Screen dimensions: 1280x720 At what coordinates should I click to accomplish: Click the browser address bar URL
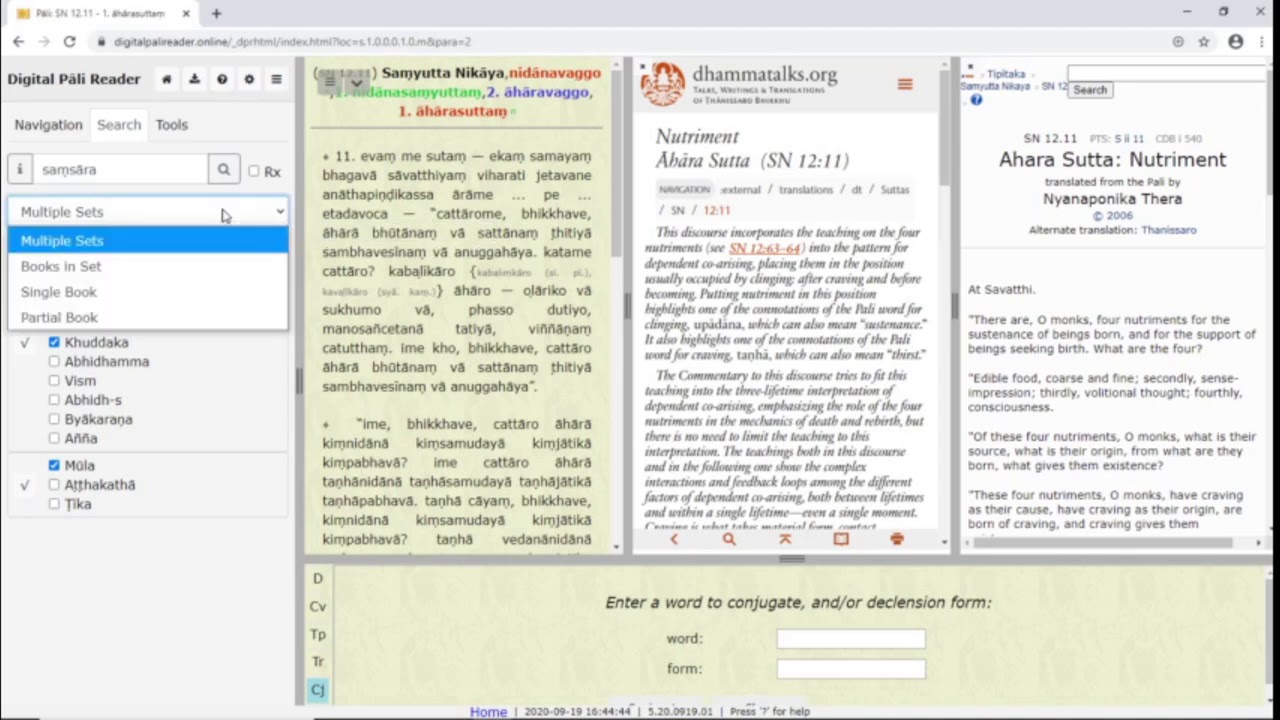click(292, 42)
